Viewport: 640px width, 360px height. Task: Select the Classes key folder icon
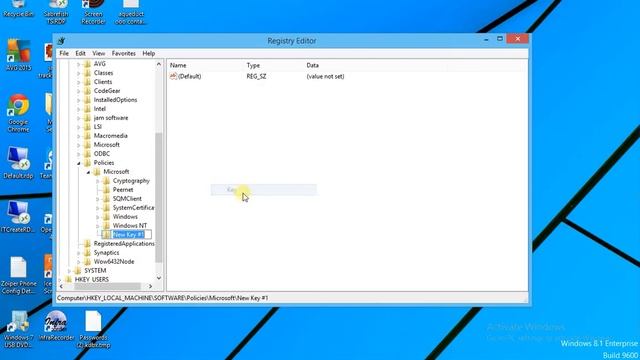[x=87, y=73]
